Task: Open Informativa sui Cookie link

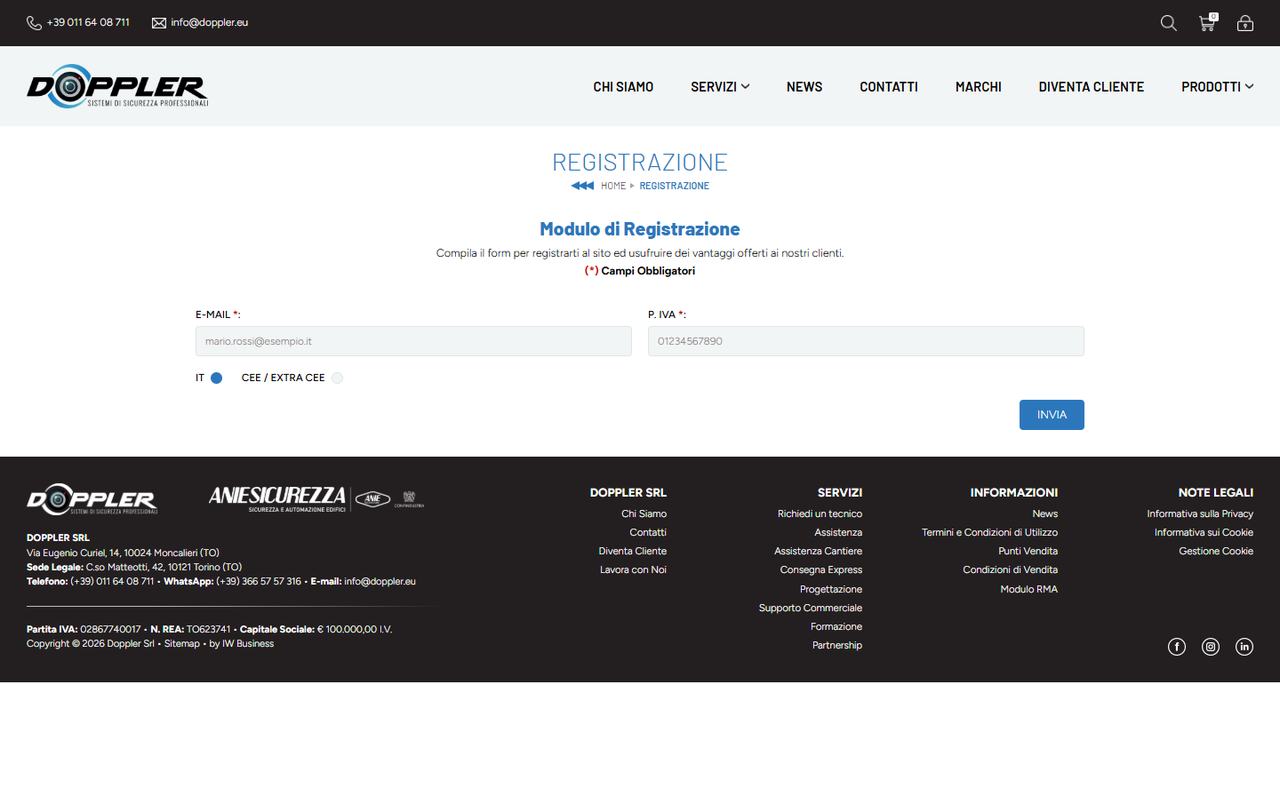Action: (x=1204, y=533)
